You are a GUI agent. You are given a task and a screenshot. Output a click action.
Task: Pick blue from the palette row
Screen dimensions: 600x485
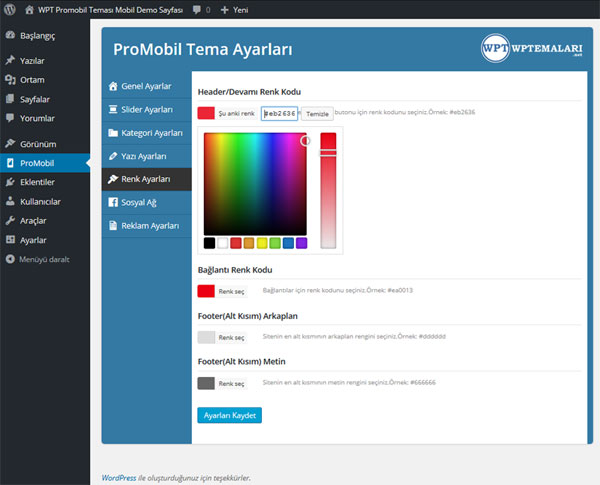[x=288, y=243]
